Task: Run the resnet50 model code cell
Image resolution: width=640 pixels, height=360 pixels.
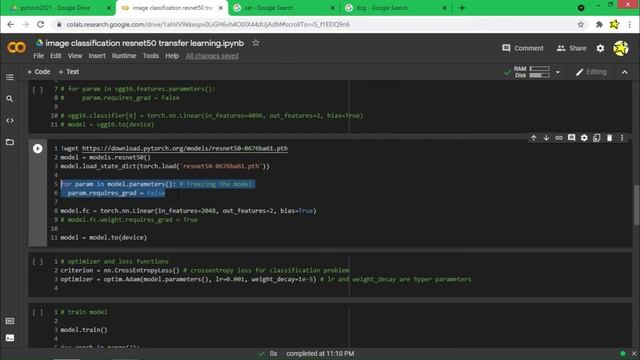Action: (38, 149)
